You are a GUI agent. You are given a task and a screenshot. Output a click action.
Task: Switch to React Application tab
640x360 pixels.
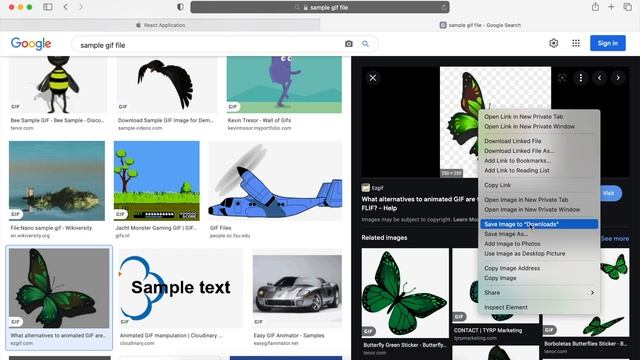point(160,25)
